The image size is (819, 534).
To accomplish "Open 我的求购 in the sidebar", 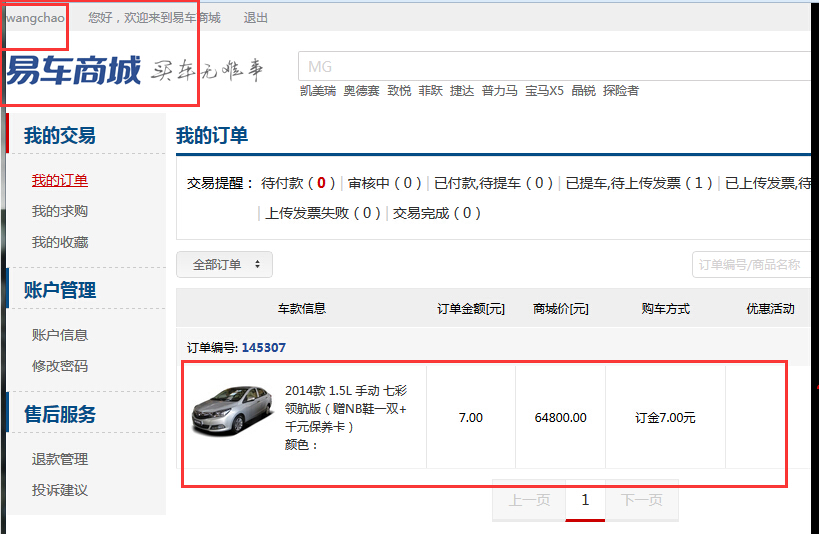I will tap(60, 211).
